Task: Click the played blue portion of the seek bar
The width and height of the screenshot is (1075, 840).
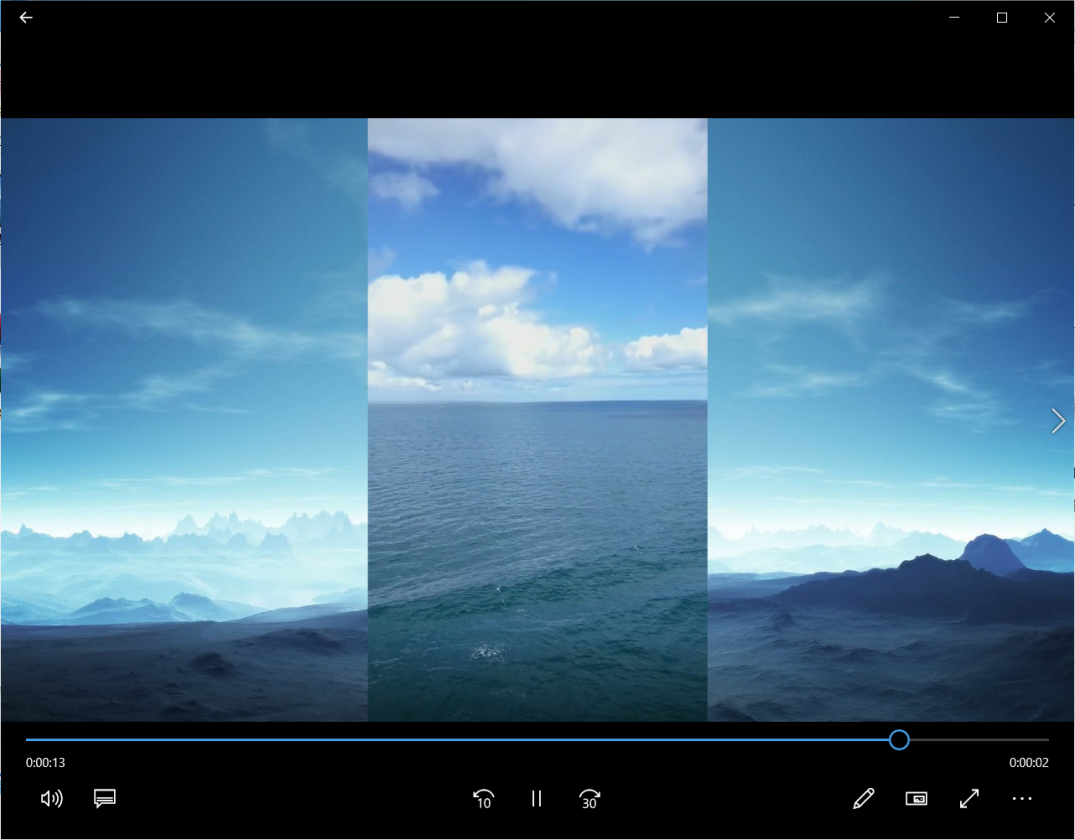Action: (450, 740)
